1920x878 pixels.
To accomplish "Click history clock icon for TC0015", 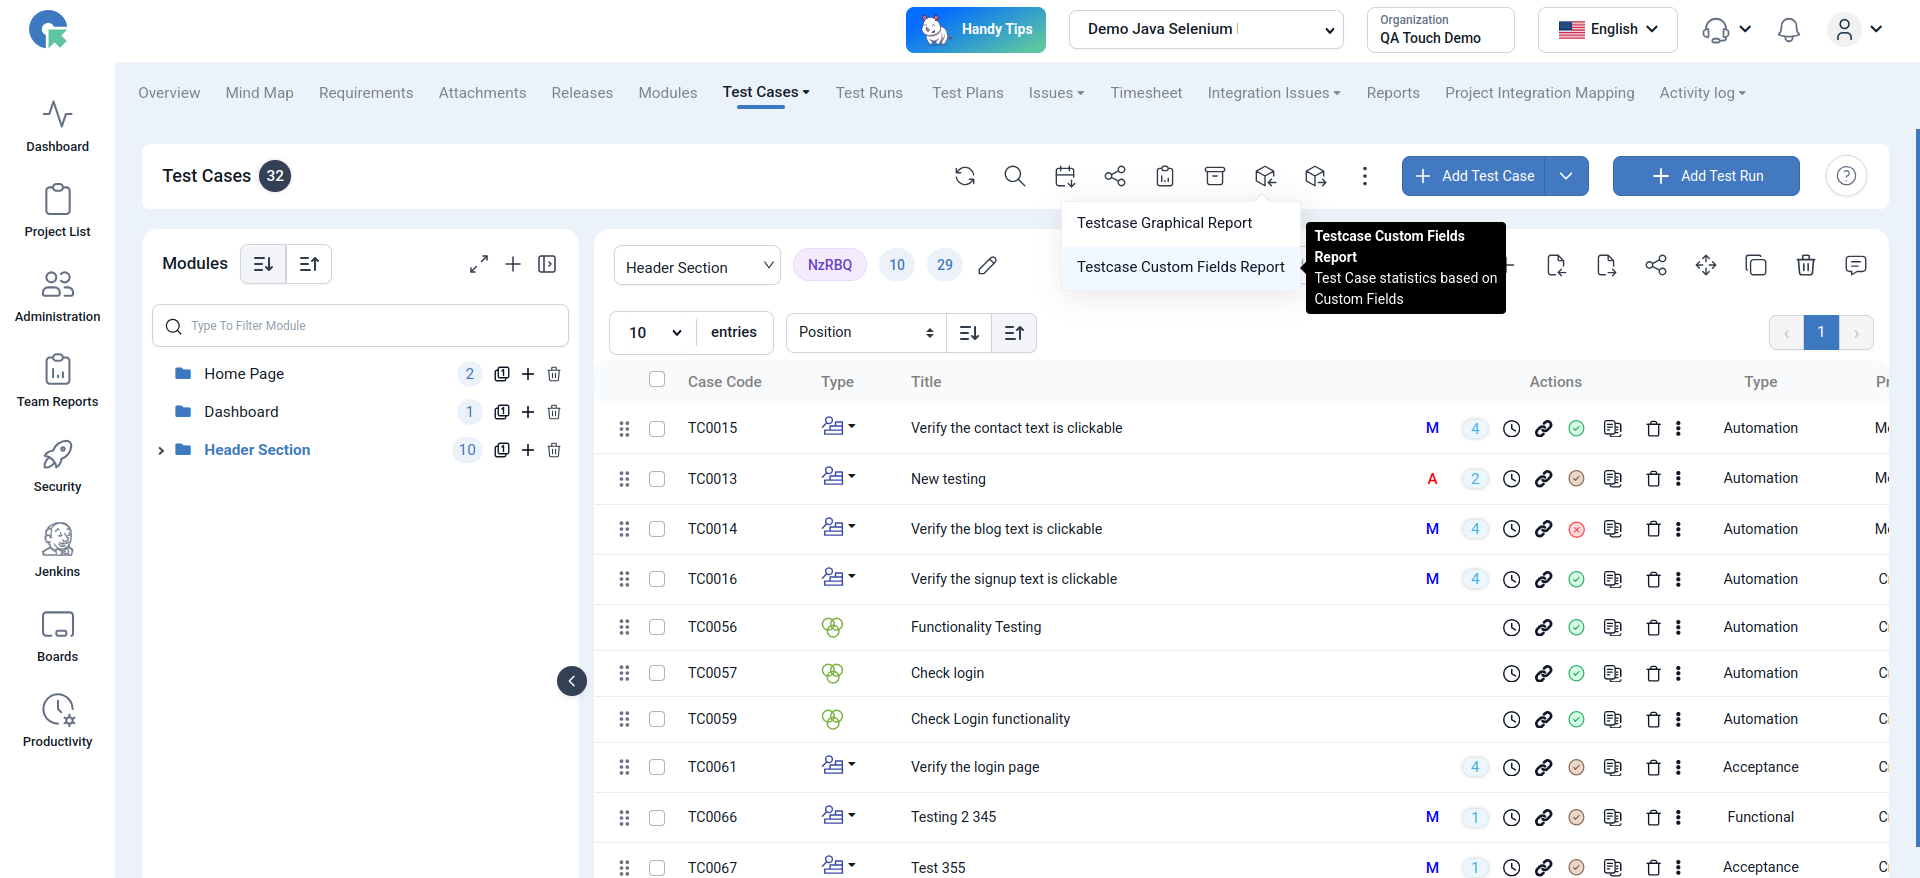I will pyautogui.click(x=1511, y=429).
